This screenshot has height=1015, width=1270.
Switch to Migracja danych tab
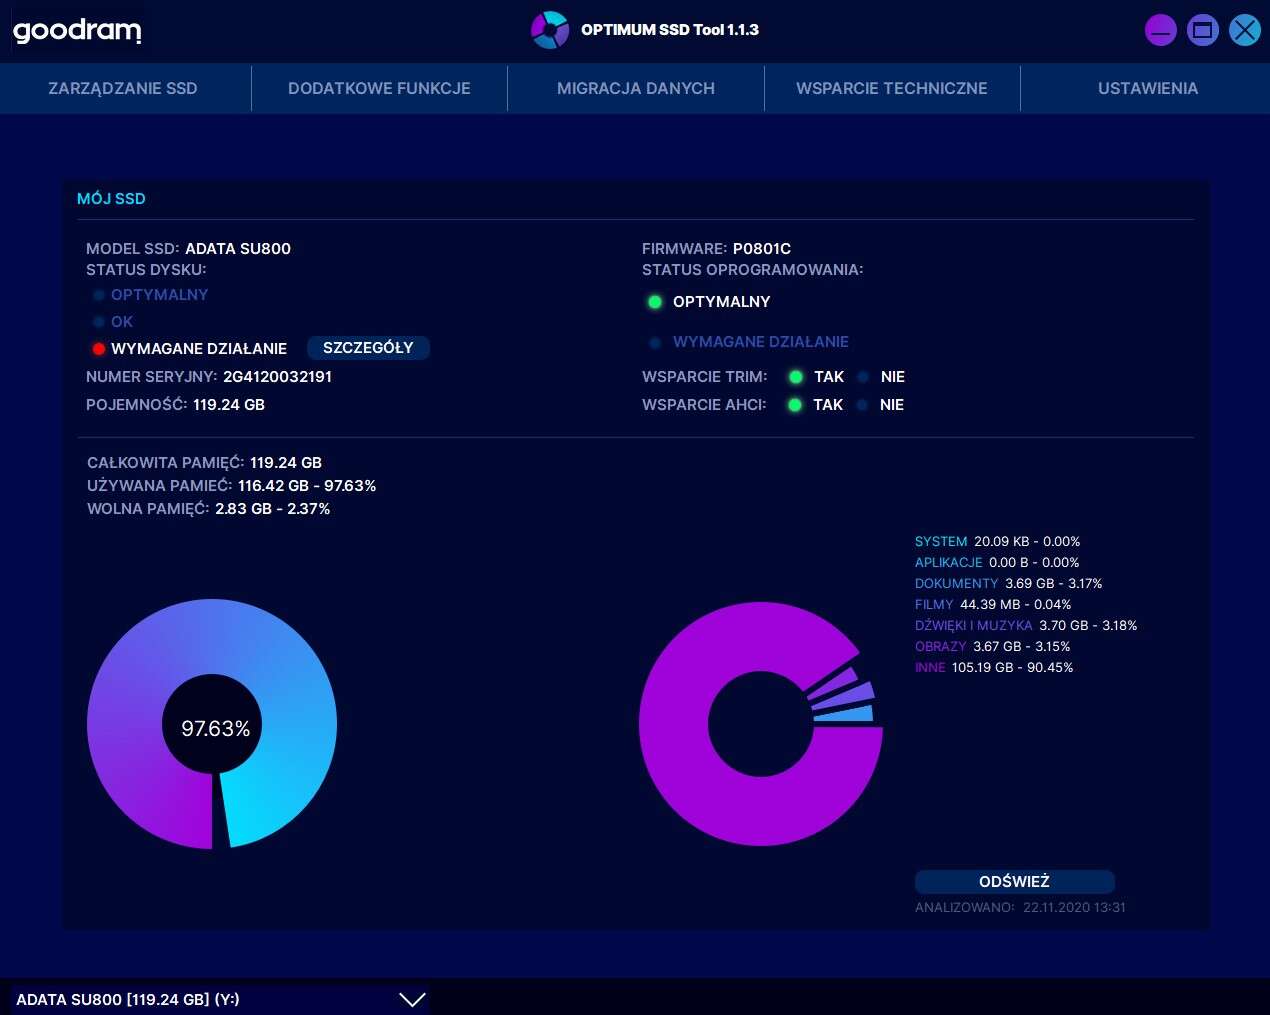pyautogui.click(x=635, y=88)
